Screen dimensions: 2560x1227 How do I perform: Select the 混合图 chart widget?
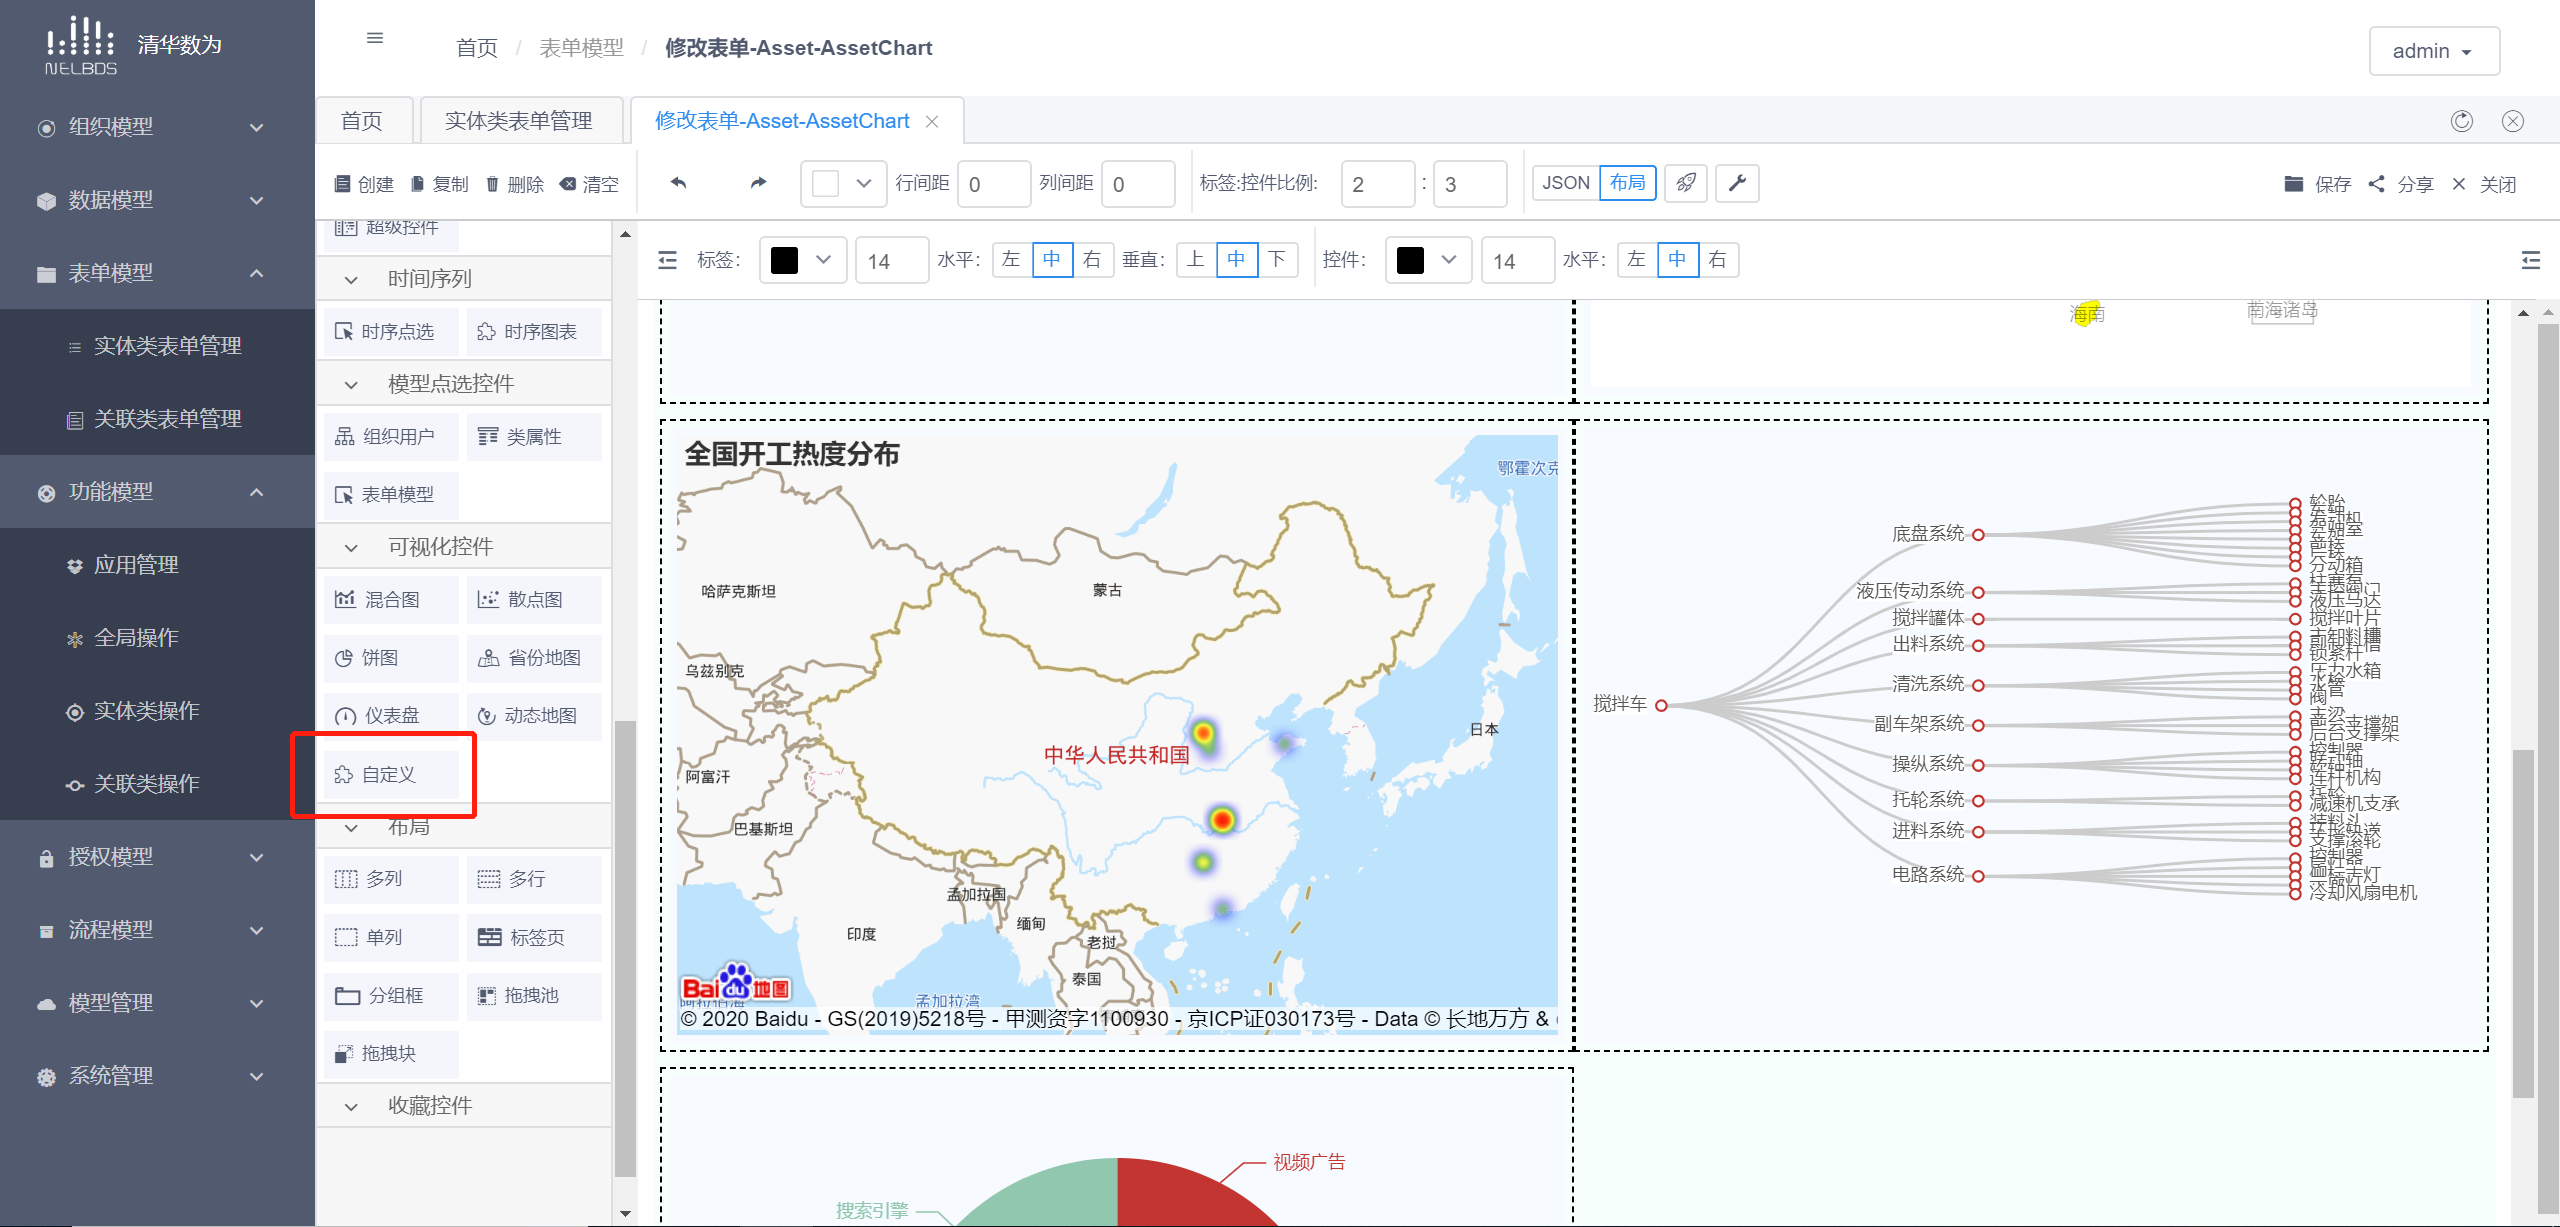[x=391, y=599]
